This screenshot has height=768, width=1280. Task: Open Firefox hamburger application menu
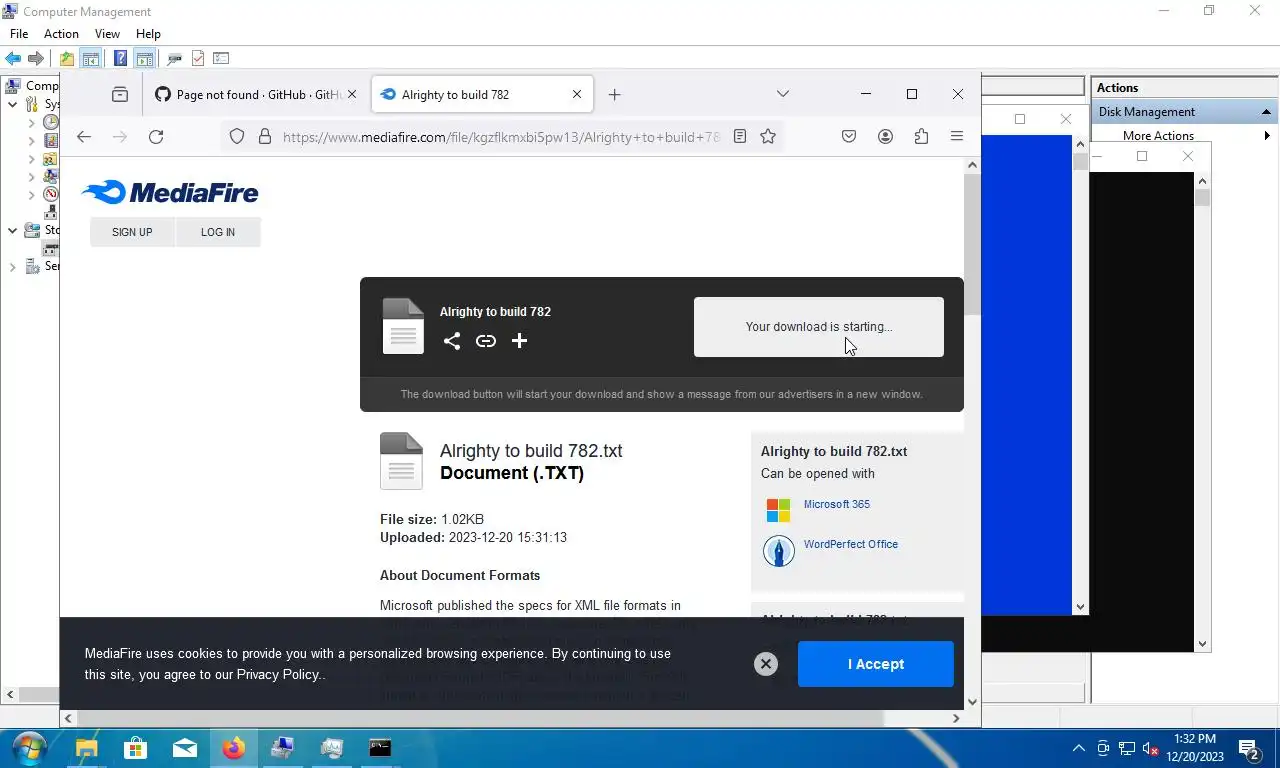[957, 136]
